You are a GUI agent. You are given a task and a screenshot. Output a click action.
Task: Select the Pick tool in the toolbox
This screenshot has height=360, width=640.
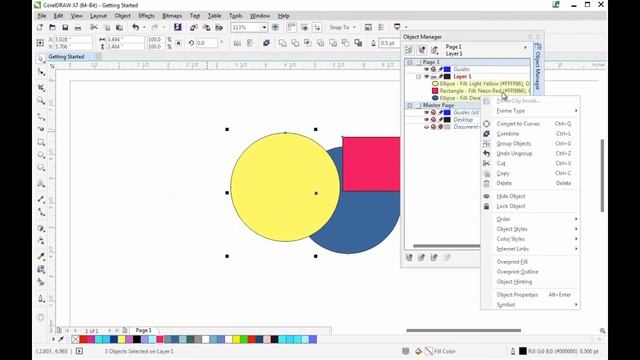point(41,59)
